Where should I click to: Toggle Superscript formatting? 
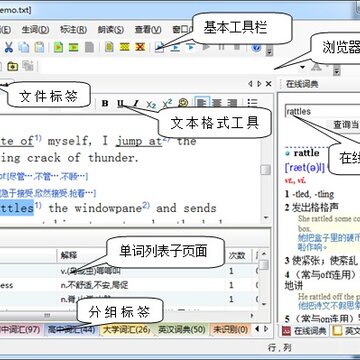(x=167, y=103)
